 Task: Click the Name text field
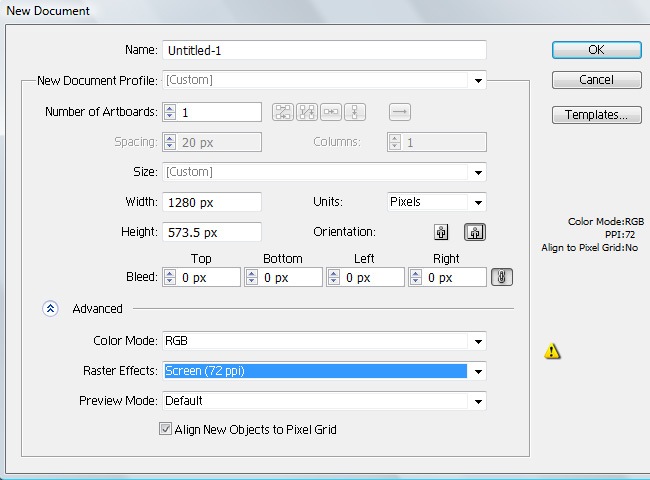323,50
